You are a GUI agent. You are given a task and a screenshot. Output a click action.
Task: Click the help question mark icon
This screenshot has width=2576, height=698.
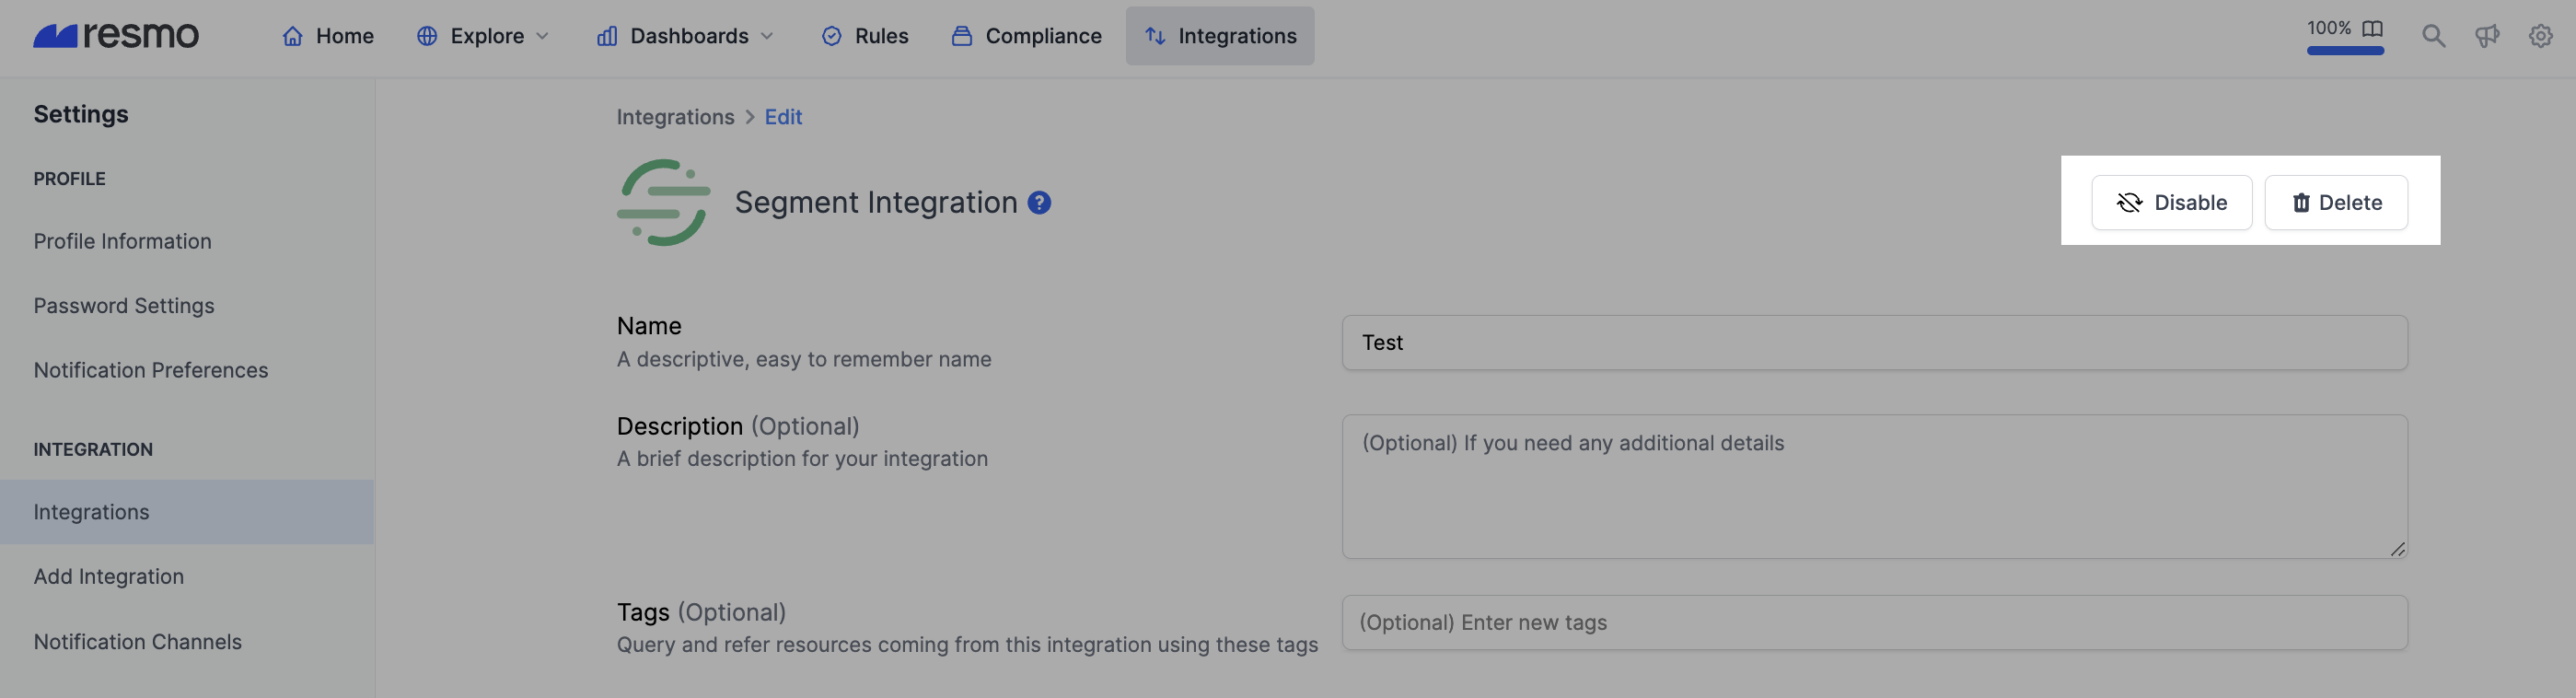[1039, 203]
